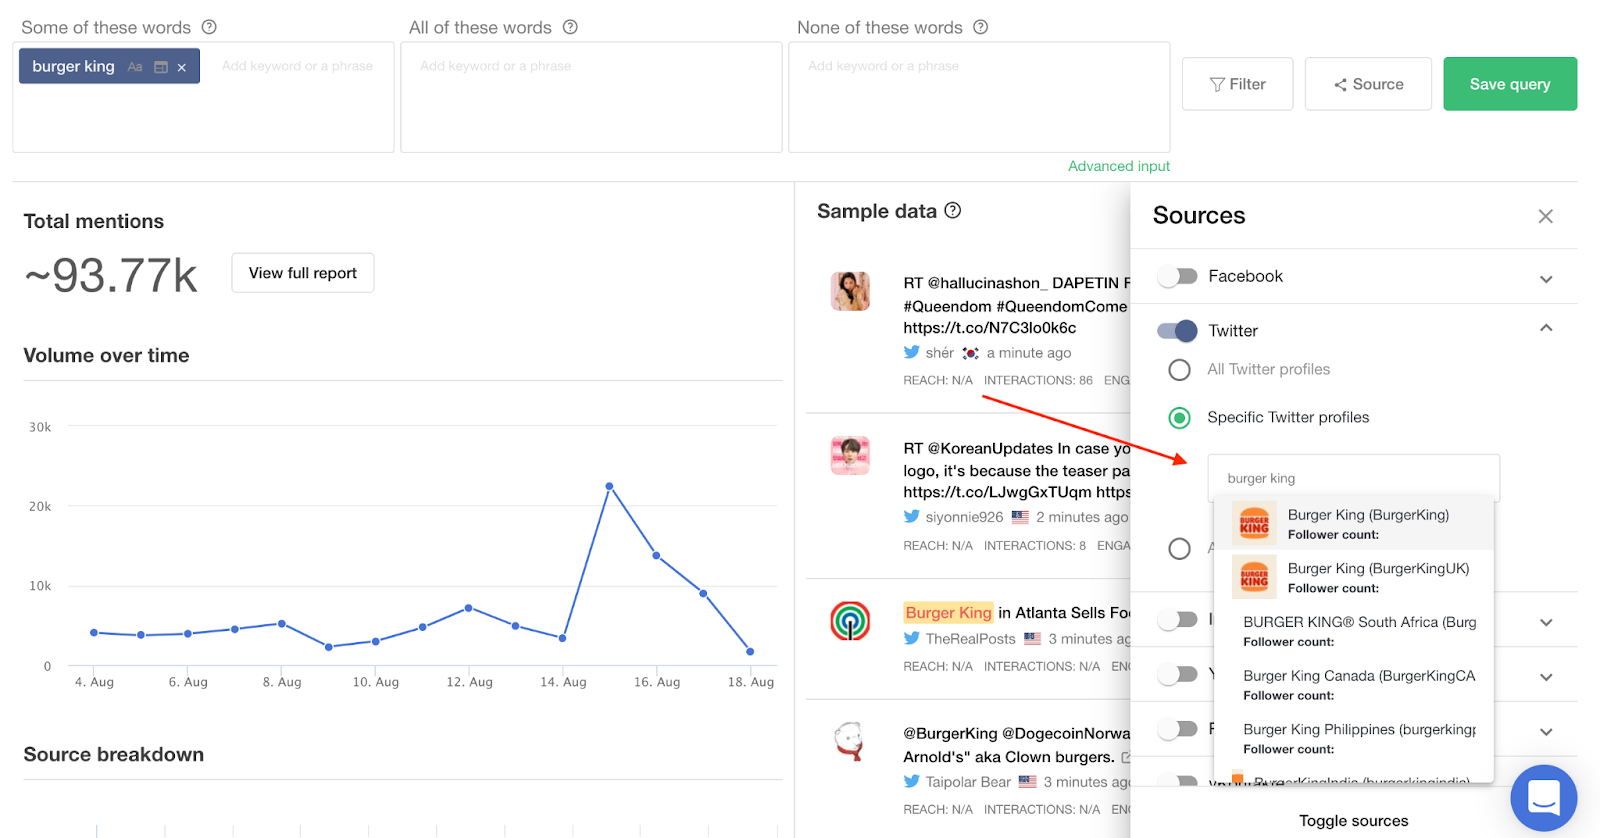The width and height of the screenshot is (1600, 838).
Task: Expand the source row starting with F
Action: tap(1546, 731)
